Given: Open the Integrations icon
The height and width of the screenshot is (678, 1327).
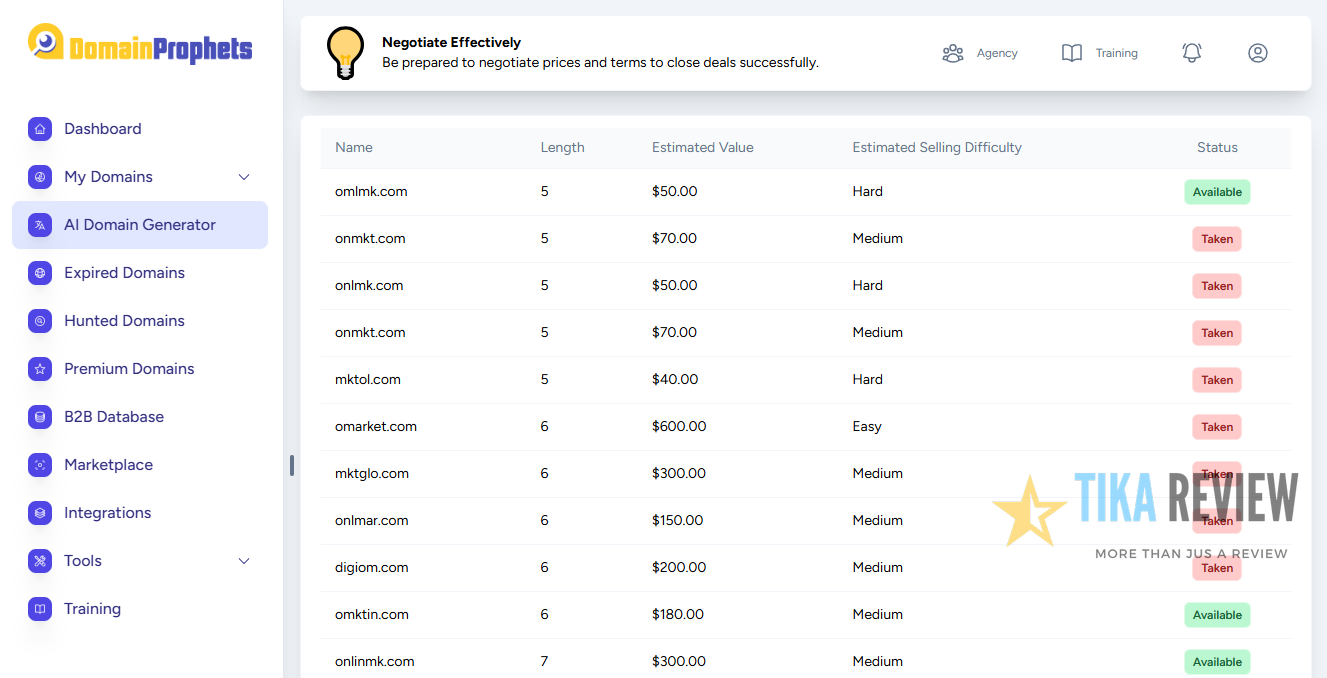Looking at the screenshot, I should (39, 513).
